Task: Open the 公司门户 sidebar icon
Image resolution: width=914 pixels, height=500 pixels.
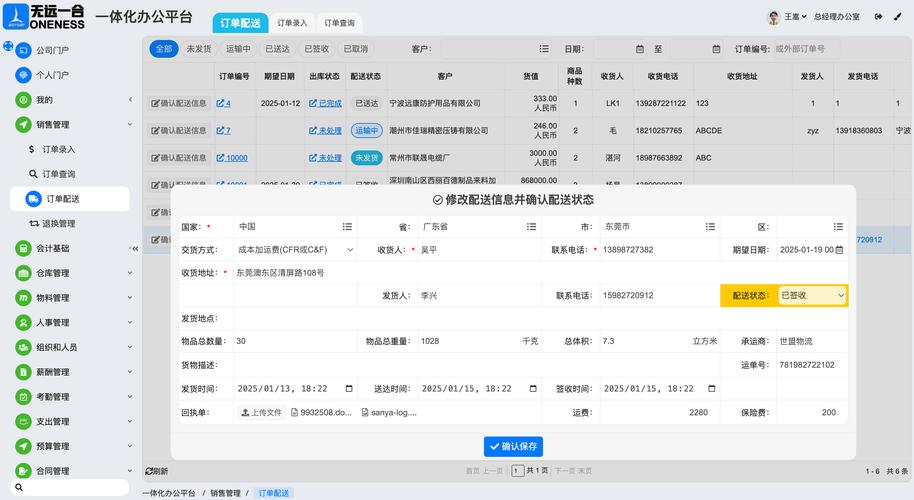Action: pos(23,51)
